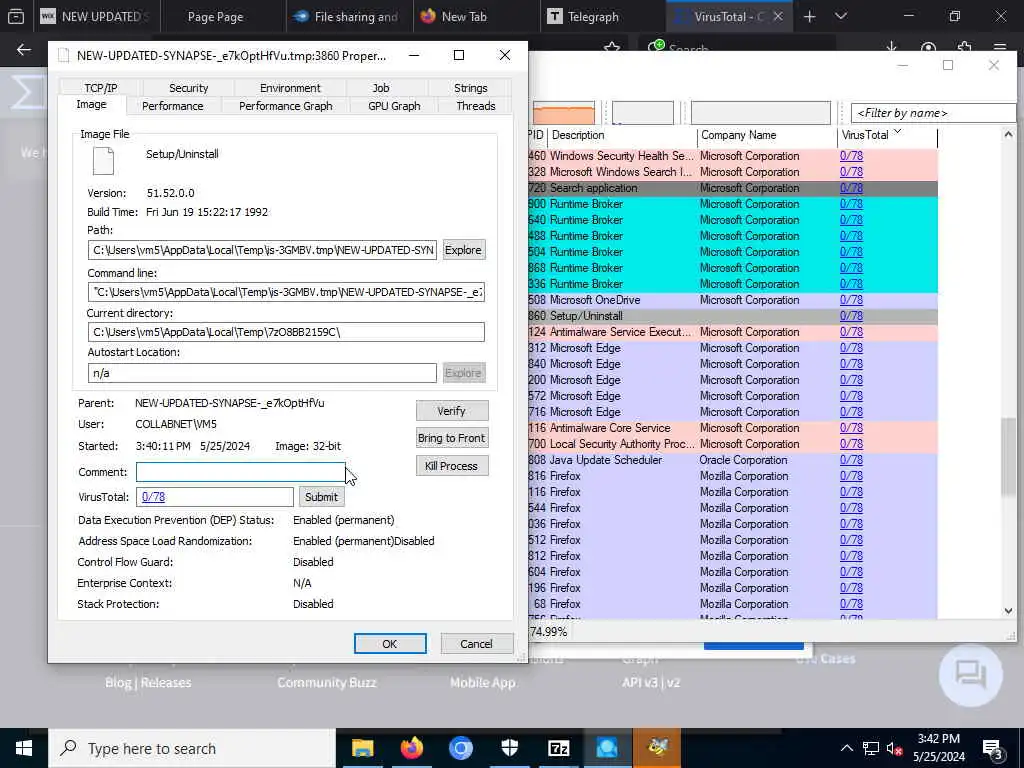Open the notification center icon
The image size is (1024, 768).
[x=993, y=749]
